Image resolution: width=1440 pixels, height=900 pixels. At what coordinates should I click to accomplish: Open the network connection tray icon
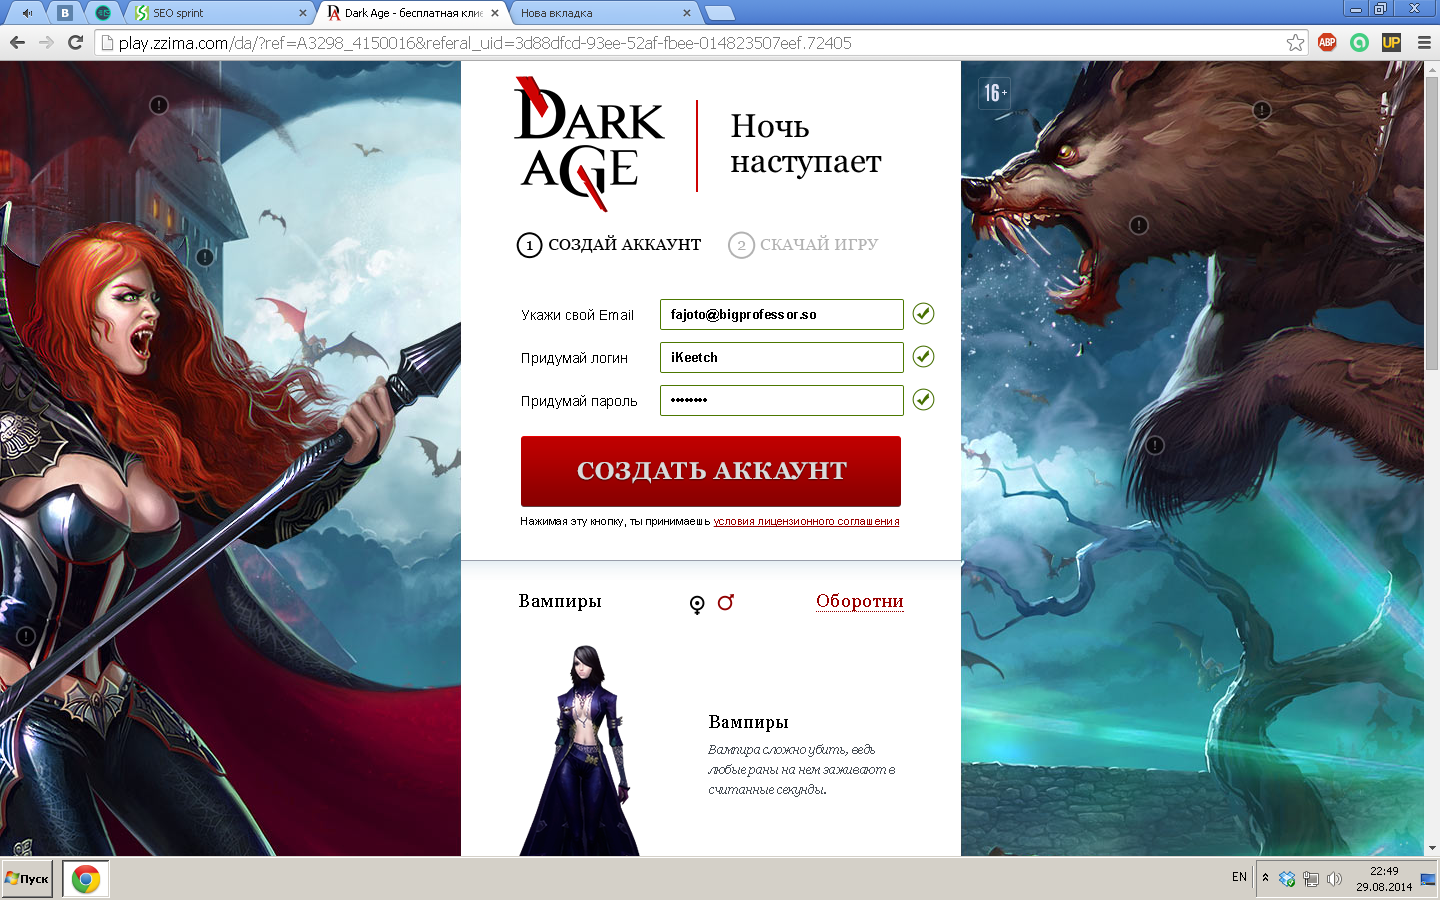point(1310,879)
